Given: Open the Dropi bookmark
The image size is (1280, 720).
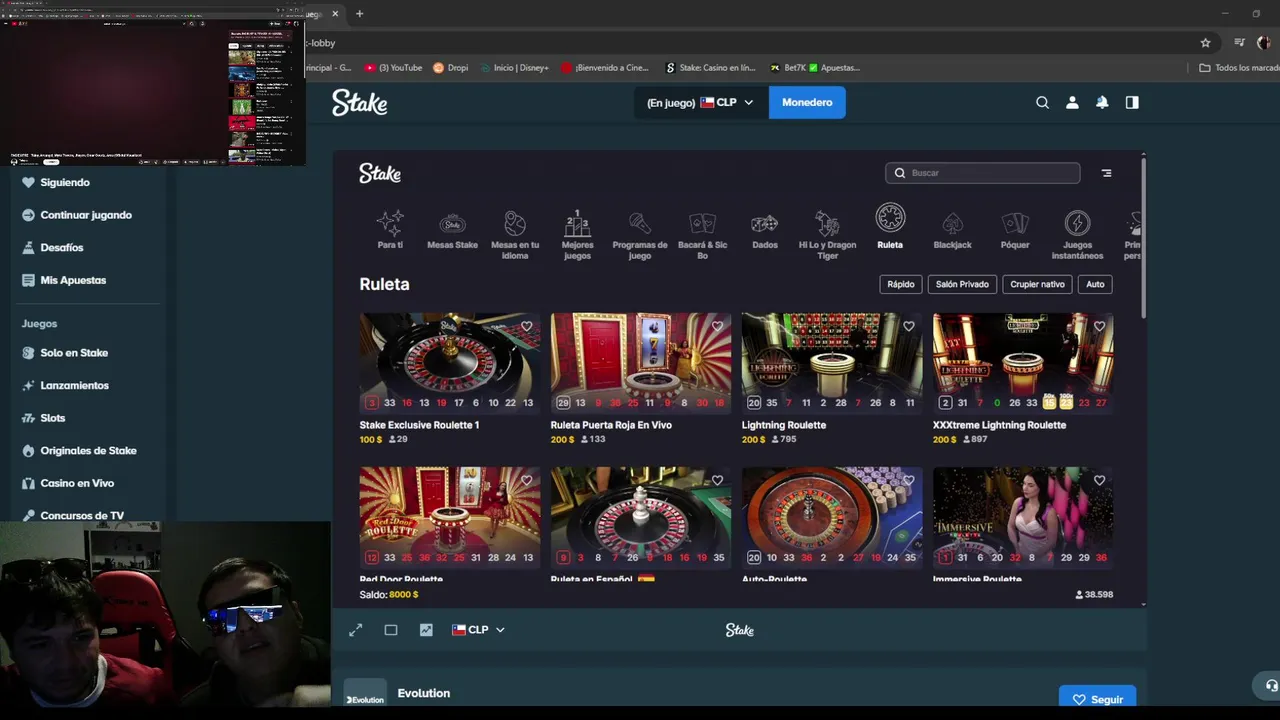Looking at the screenshot, I should click(450, 68).
